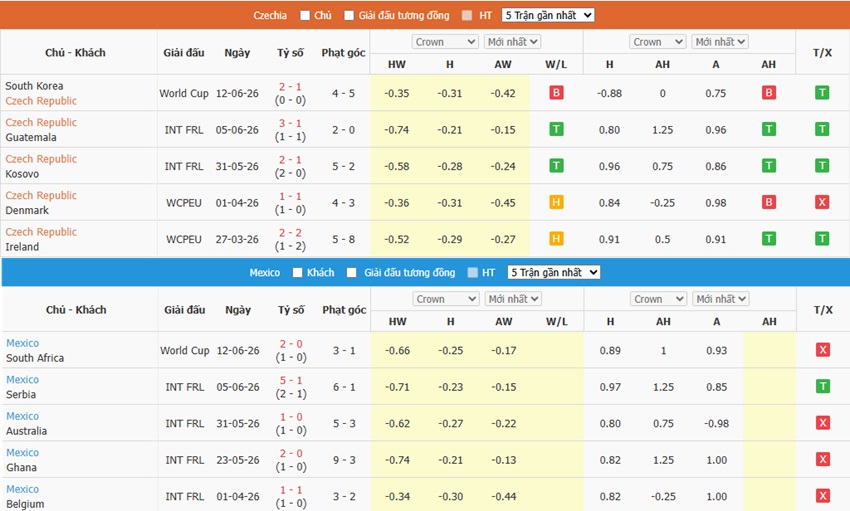Open the Guatemala team link

coord(31,137)
